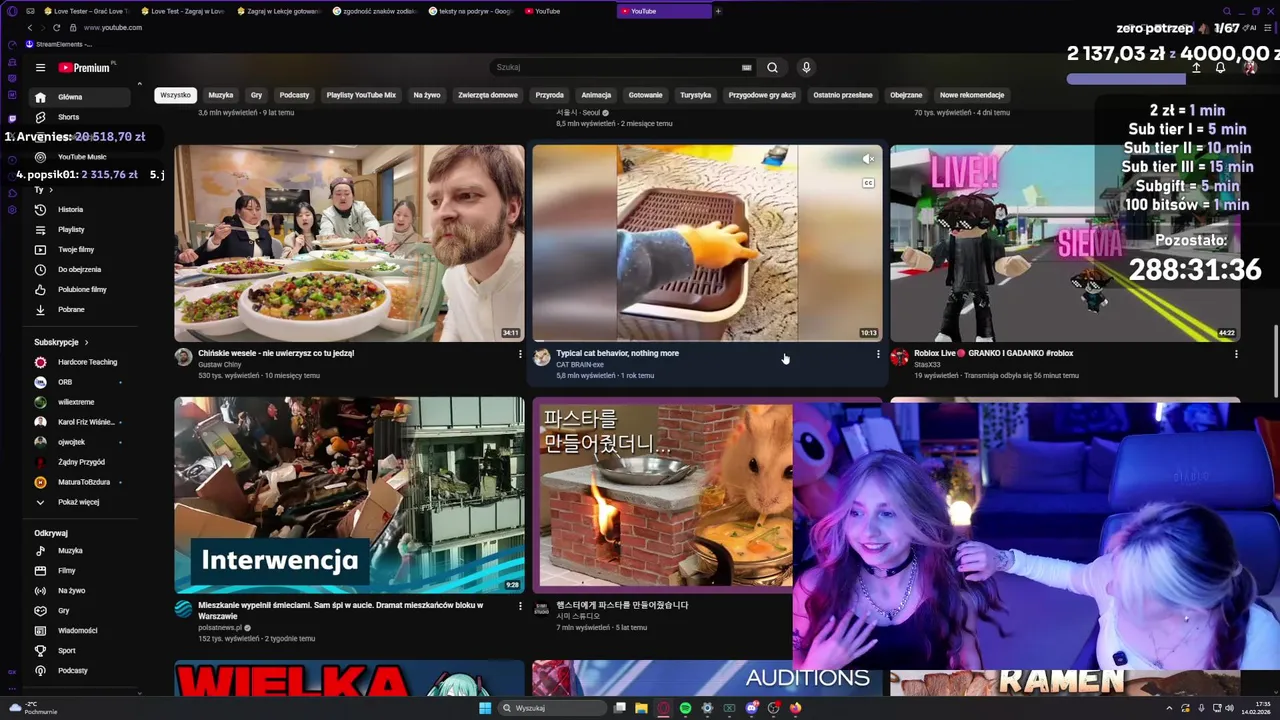This screenshot has height=720, width=1280.
Task: Open video title Chińskie wesele
Action: tap(276, 353)
